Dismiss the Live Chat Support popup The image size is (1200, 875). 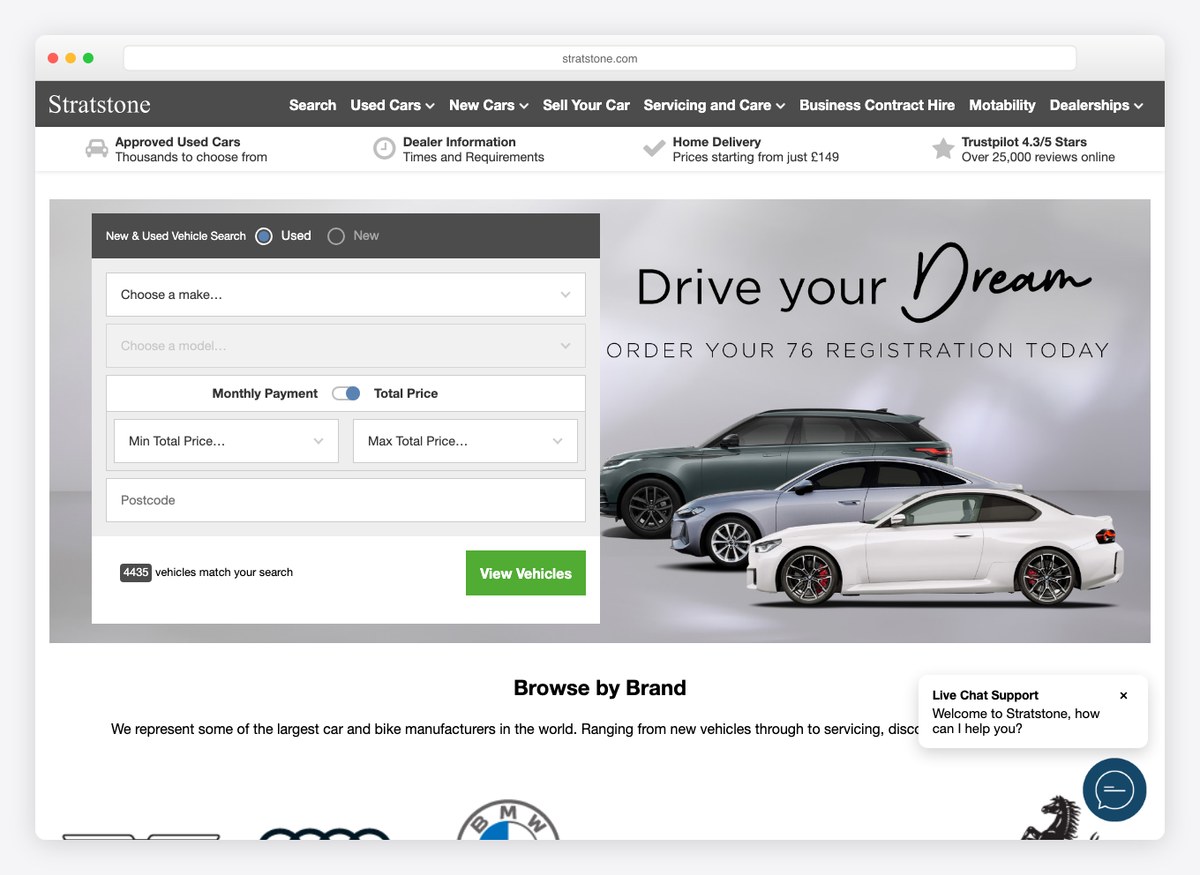click(1123, 695)
